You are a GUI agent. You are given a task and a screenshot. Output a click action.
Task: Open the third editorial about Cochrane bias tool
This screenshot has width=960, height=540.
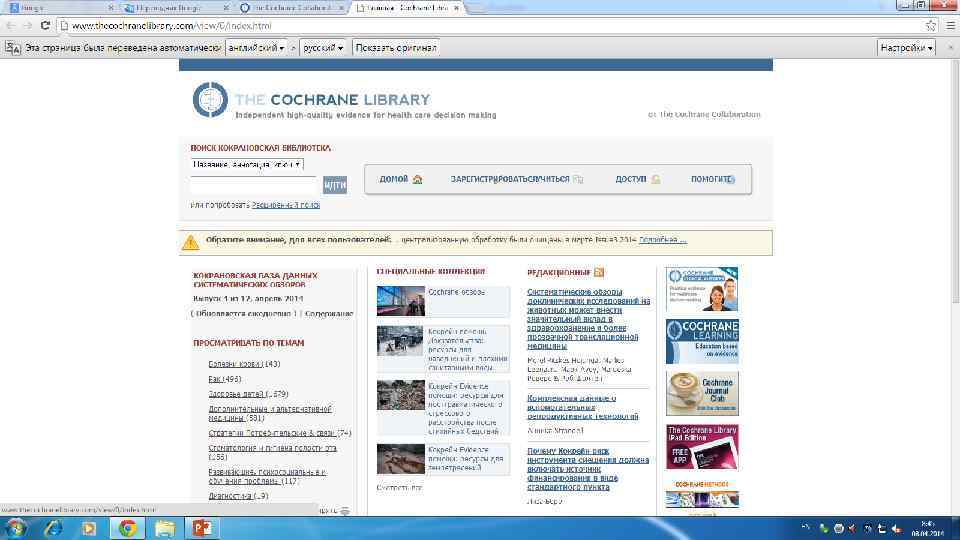click(588, 469)
